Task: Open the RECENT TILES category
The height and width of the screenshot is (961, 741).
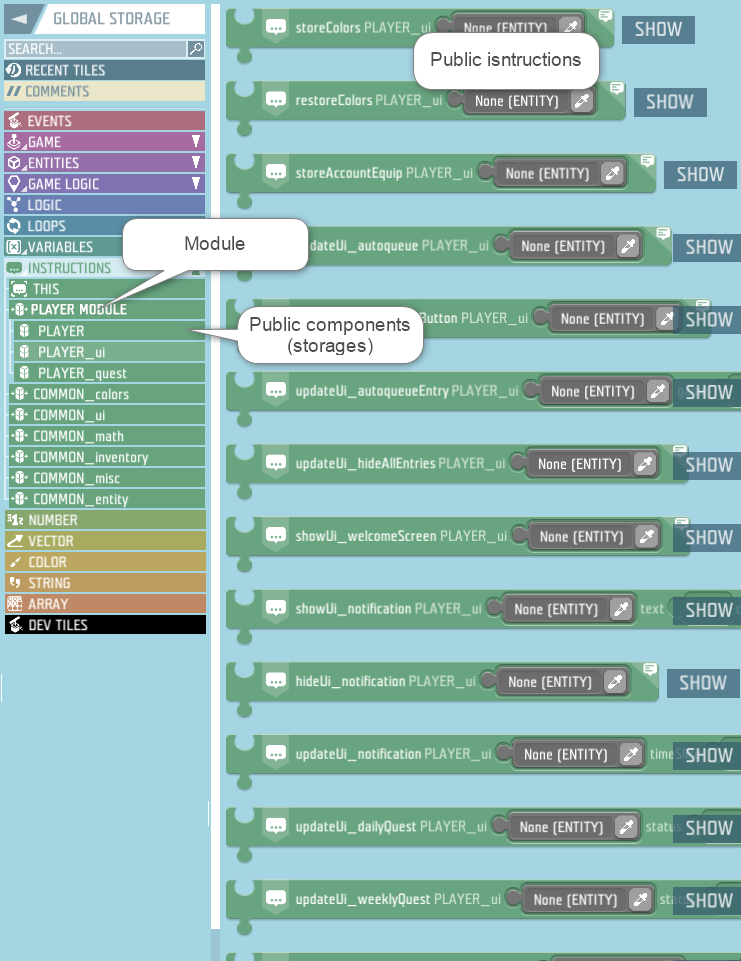Action: (x=105, y=70)
